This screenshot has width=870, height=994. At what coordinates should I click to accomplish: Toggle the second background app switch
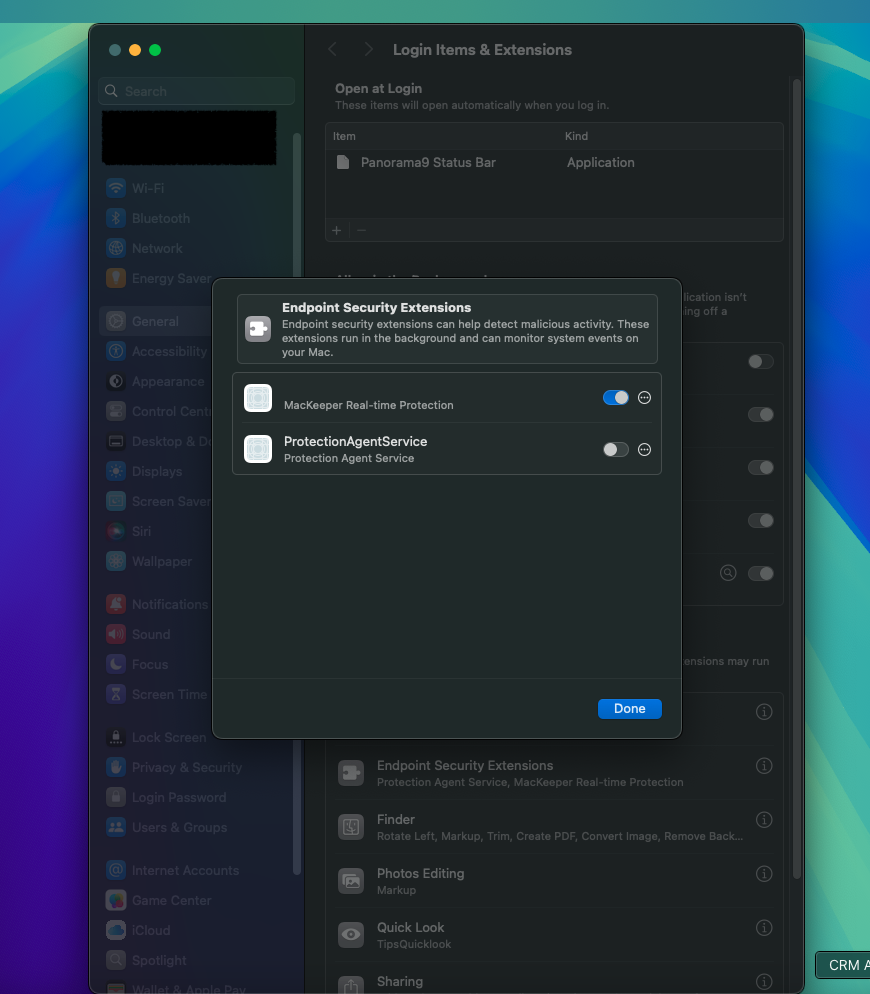pyautogui.click(x=760, y=415)
